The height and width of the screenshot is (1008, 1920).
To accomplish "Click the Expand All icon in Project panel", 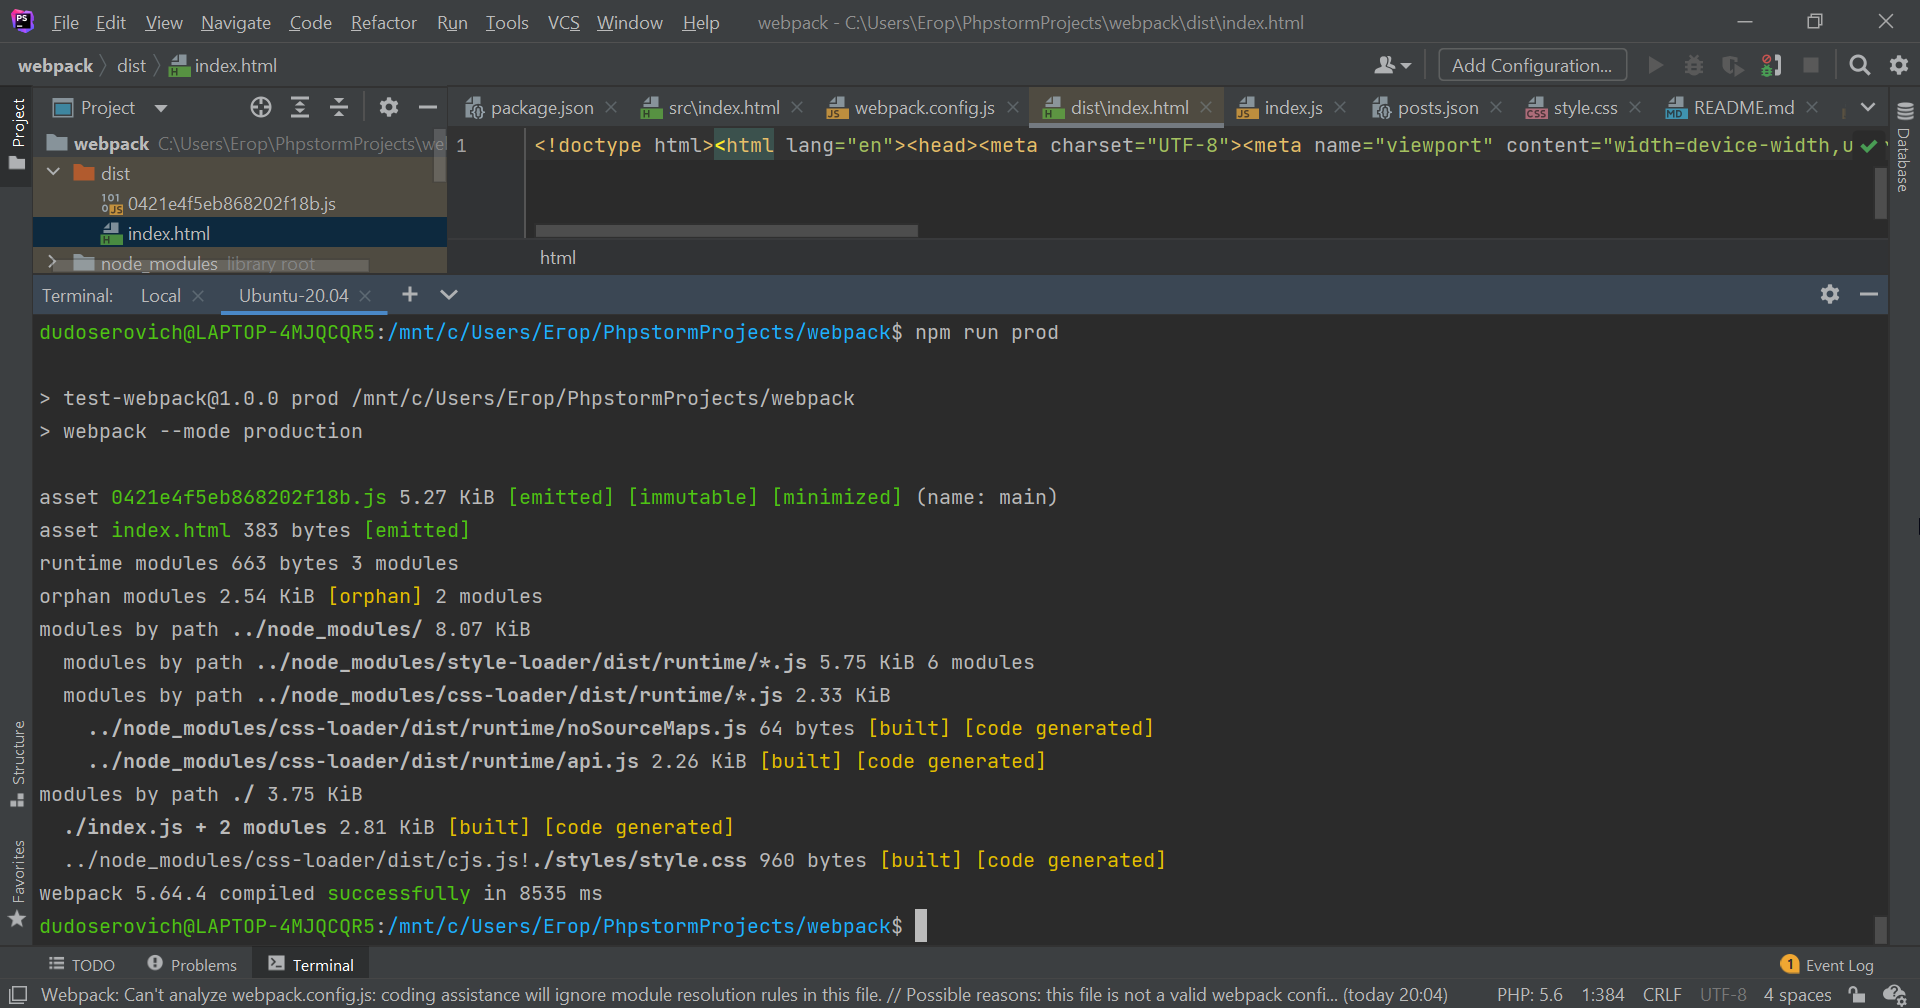I will point(300,107).
